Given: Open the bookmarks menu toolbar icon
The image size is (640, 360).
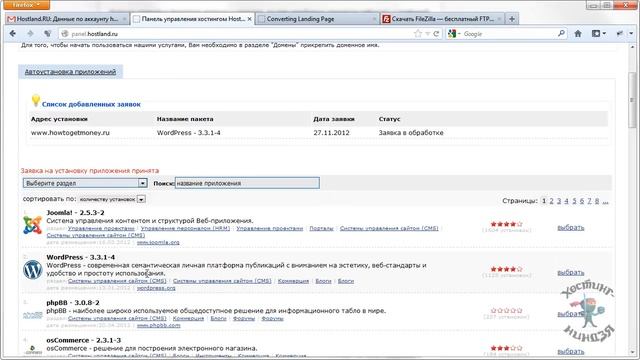Looking at the screenshot, I should [598, 33].
